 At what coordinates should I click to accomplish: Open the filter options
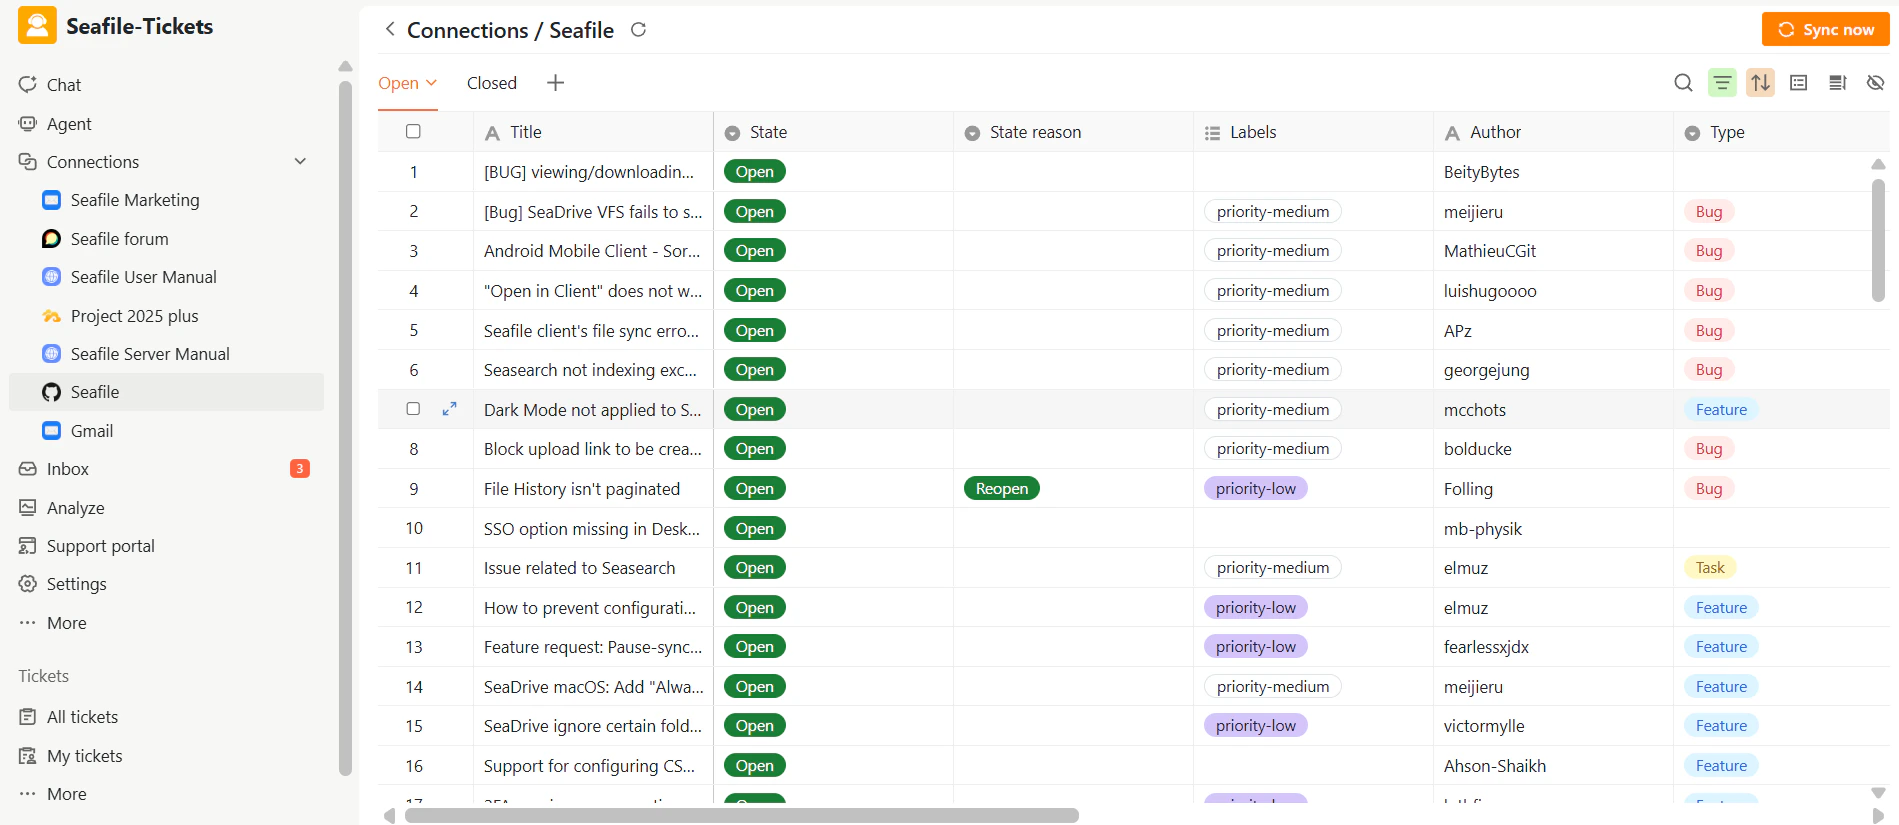tap(1722, 83)
